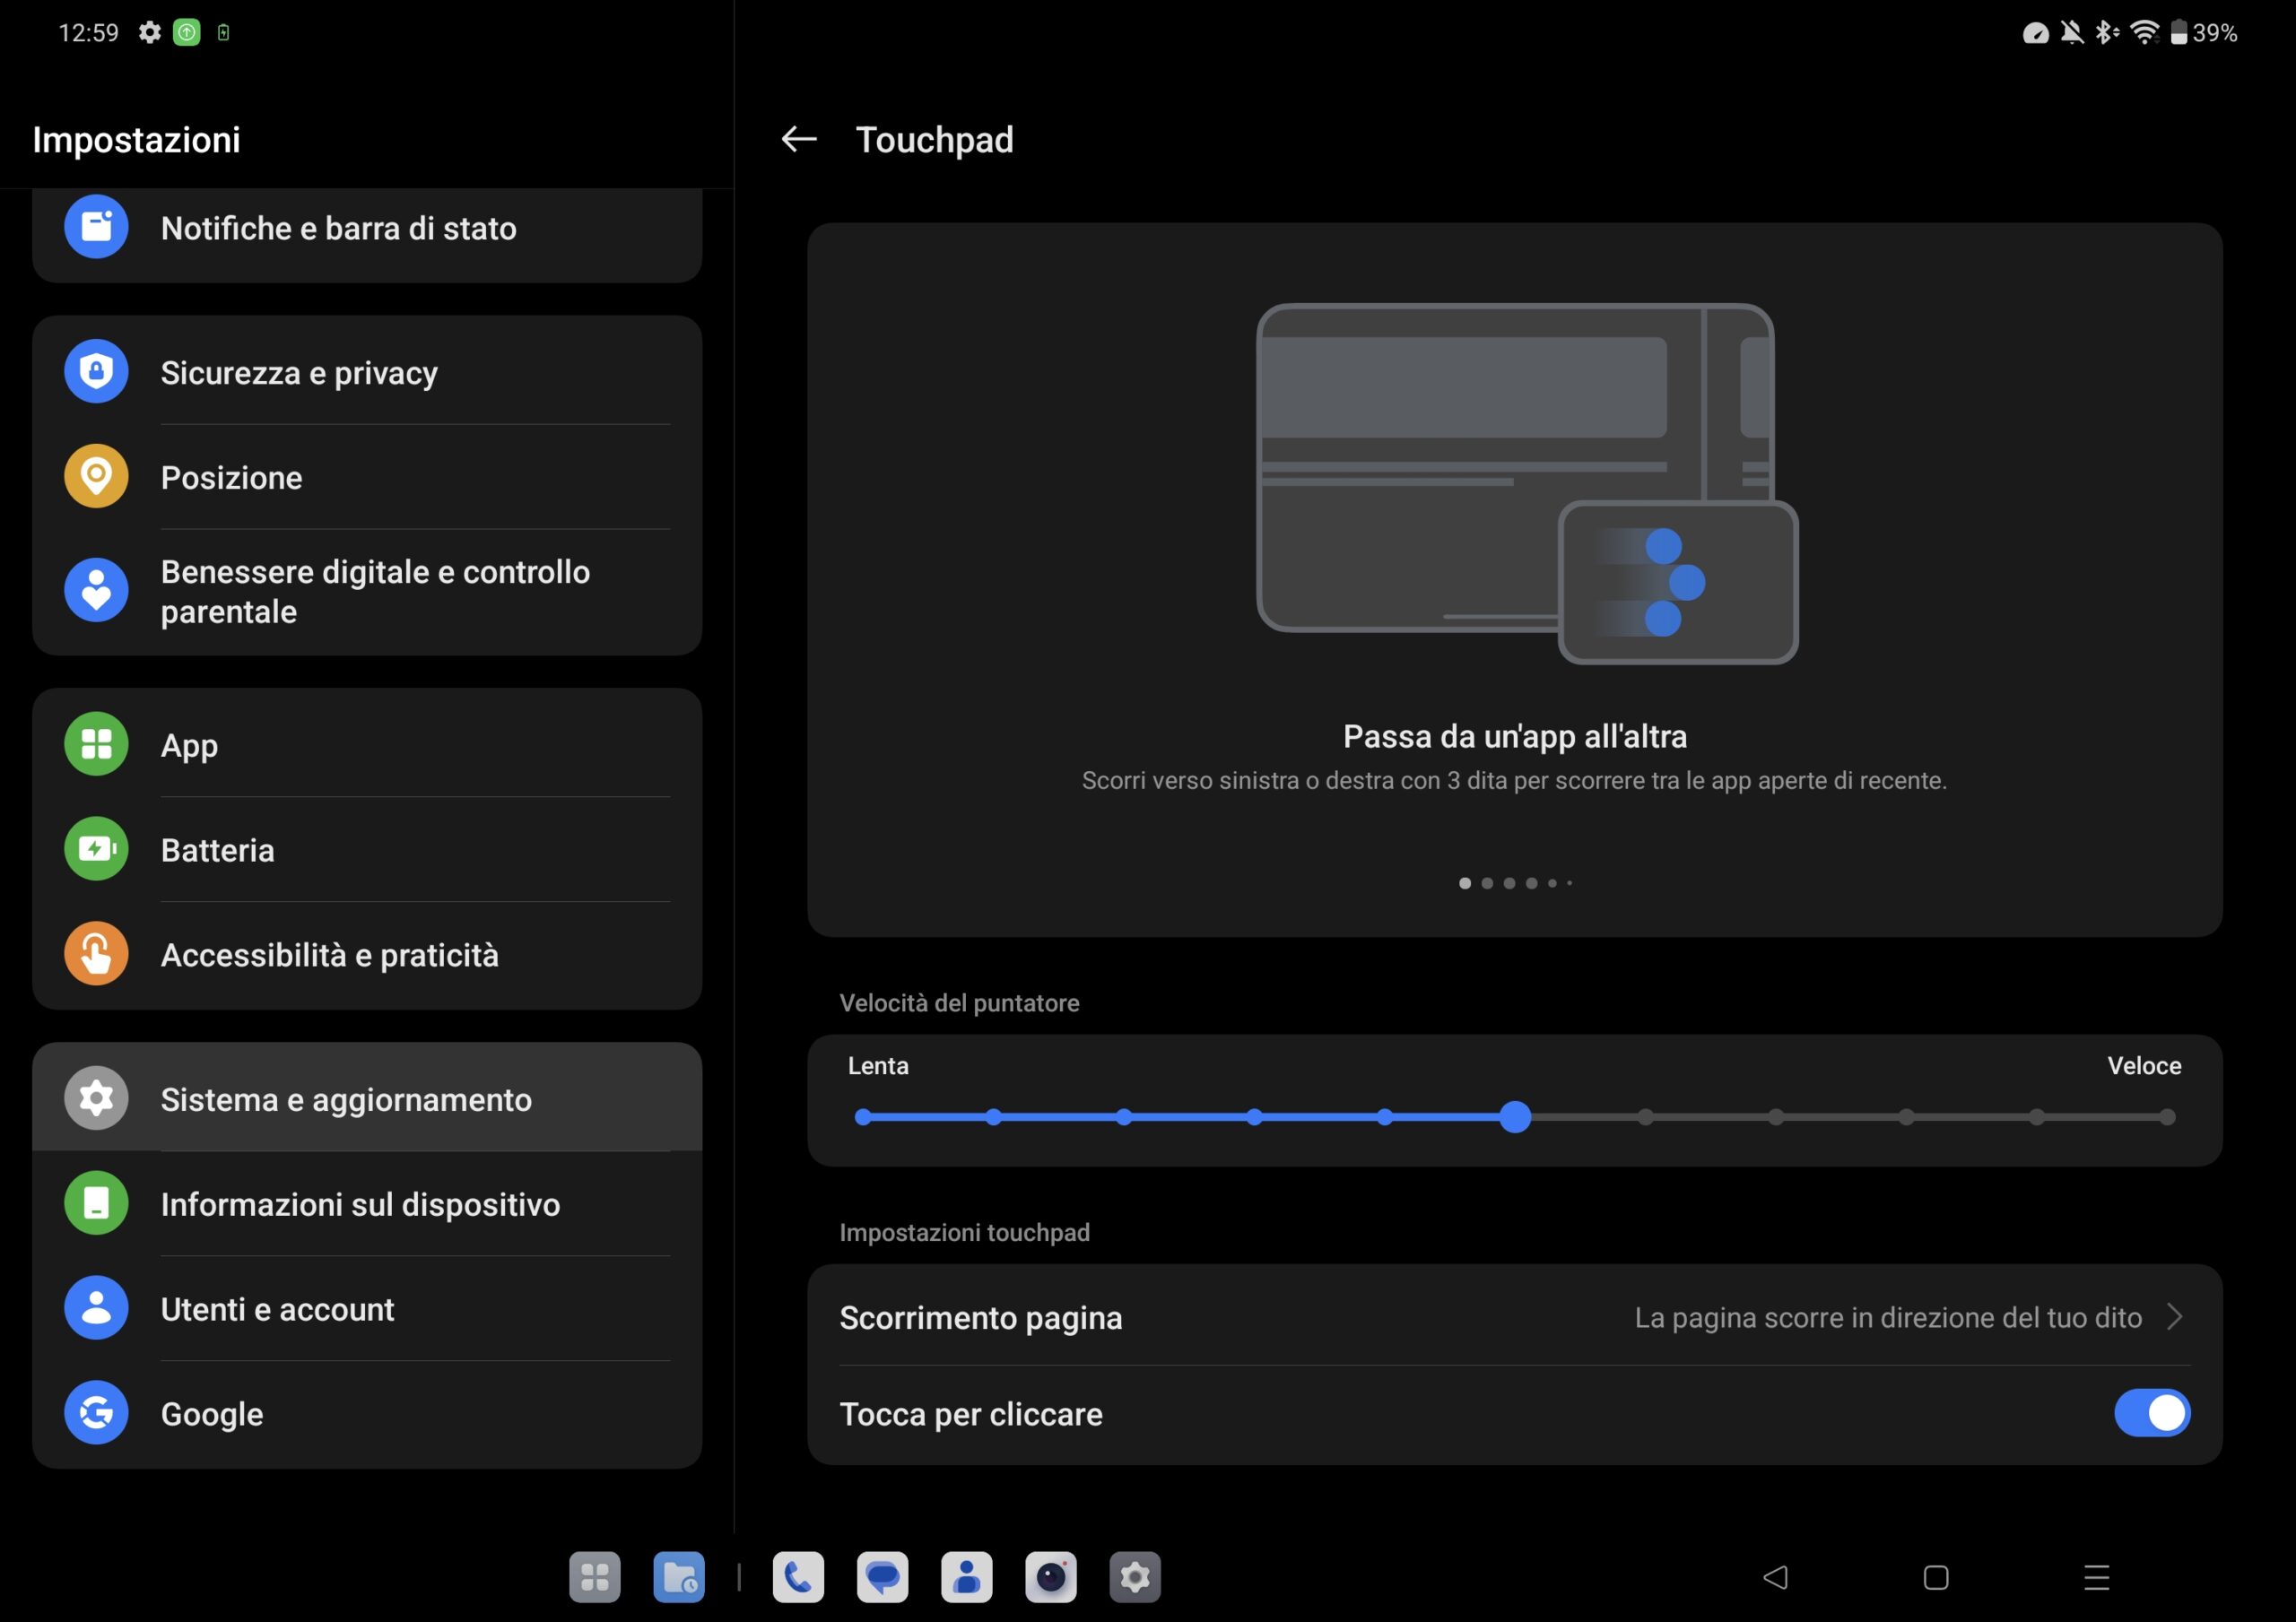Select Sistema e aggiornamento menu item
Image resolution: width=2296 pixels, height=1622 pixels.
click(x=346, y=1099)
